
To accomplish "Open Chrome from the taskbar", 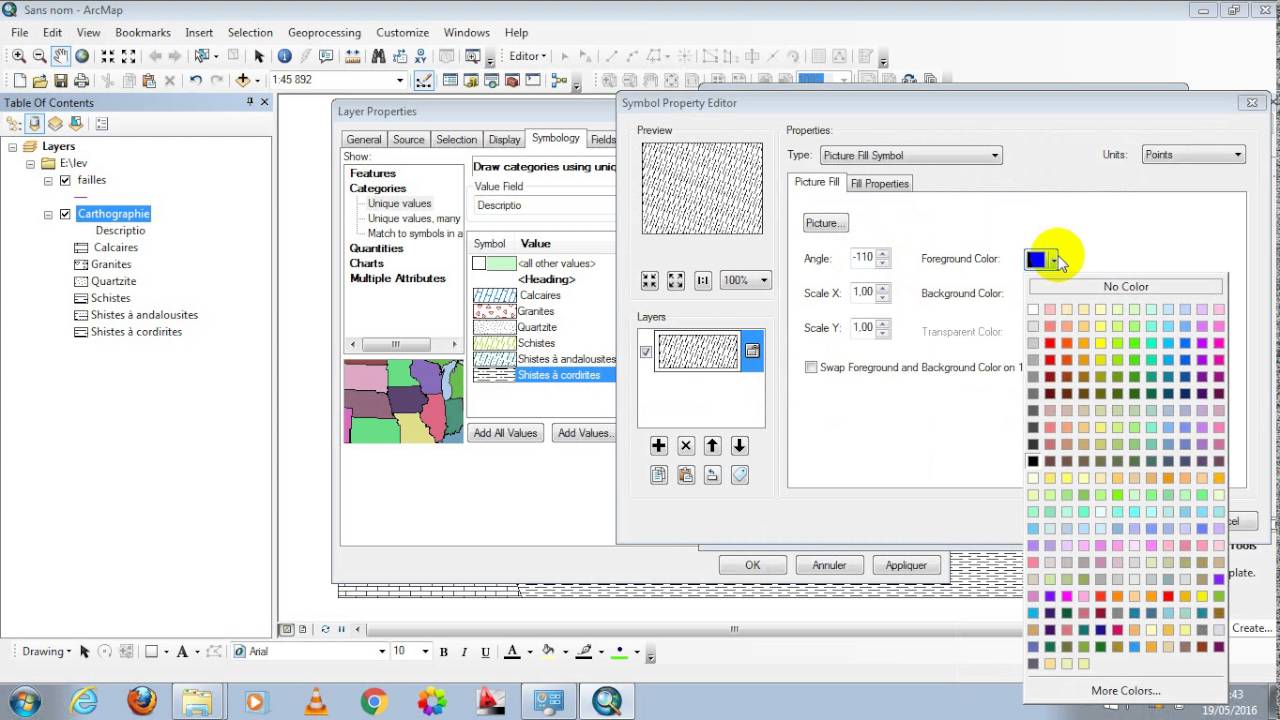I will pos(374,701).
